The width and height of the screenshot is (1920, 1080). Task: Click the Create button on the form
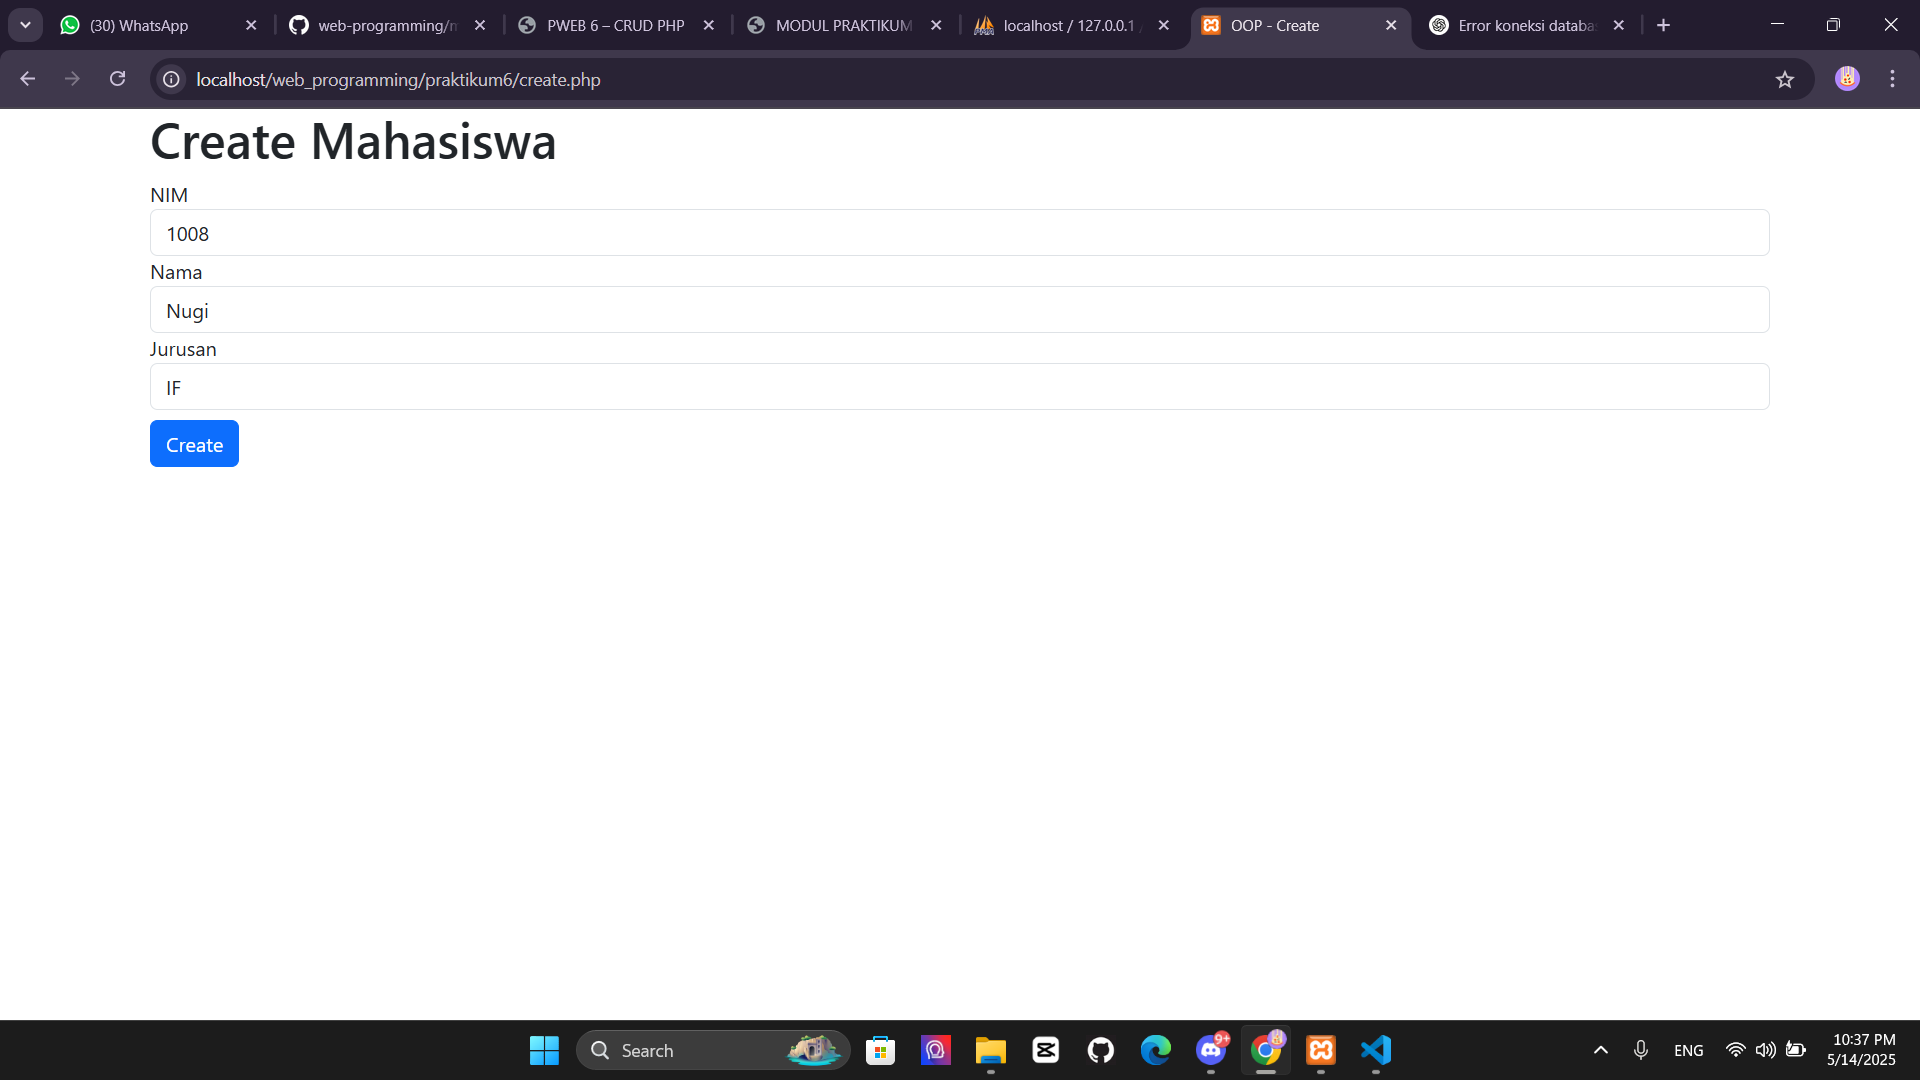194,443
